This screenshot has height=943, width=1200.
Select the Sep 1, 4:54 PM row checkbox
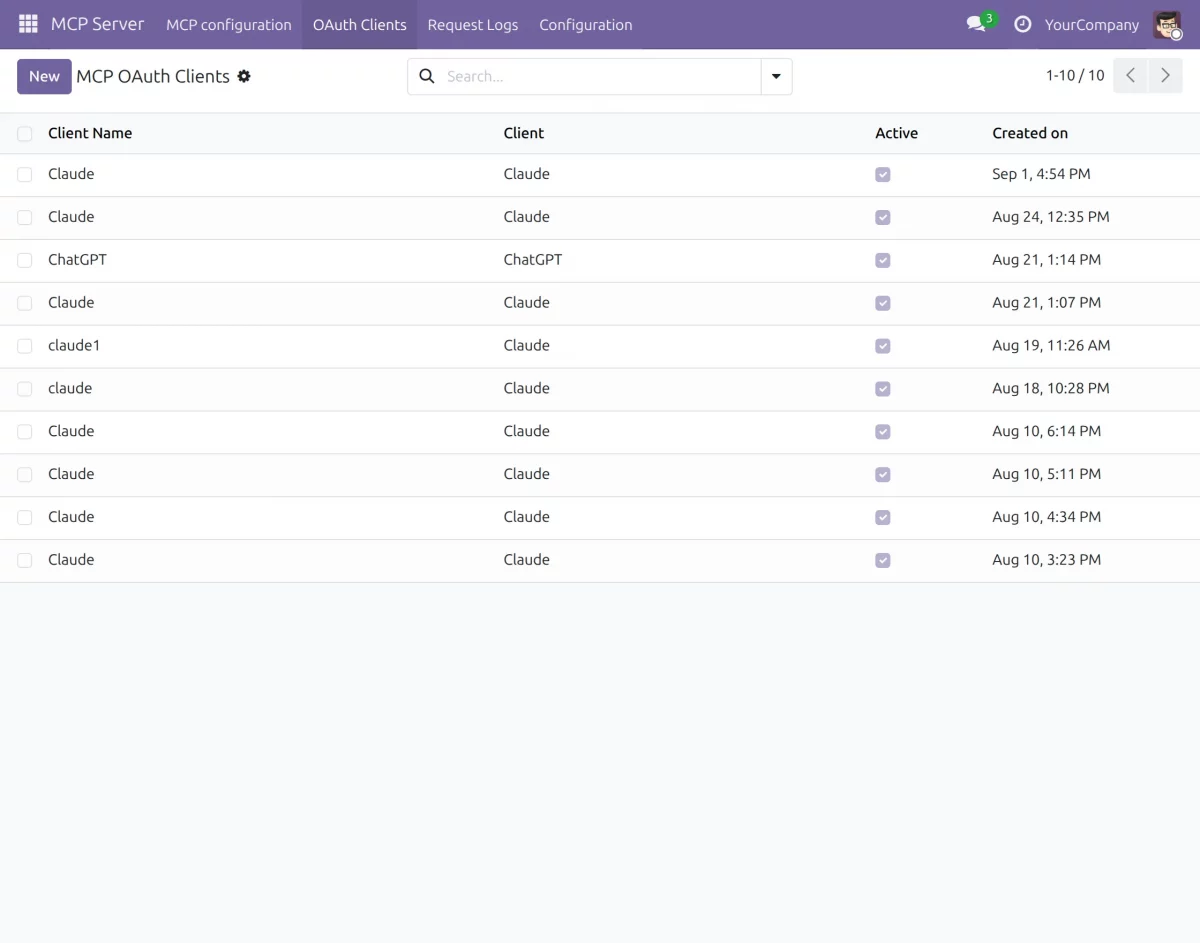(25, 174)
